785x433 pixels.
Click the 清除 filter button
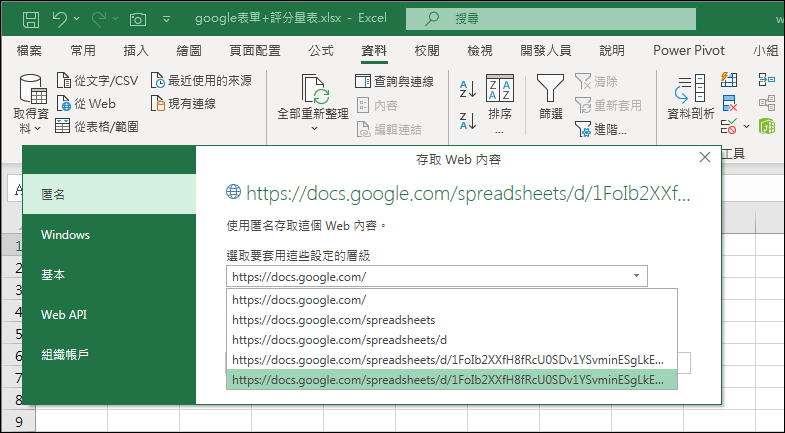pos(596,81)
